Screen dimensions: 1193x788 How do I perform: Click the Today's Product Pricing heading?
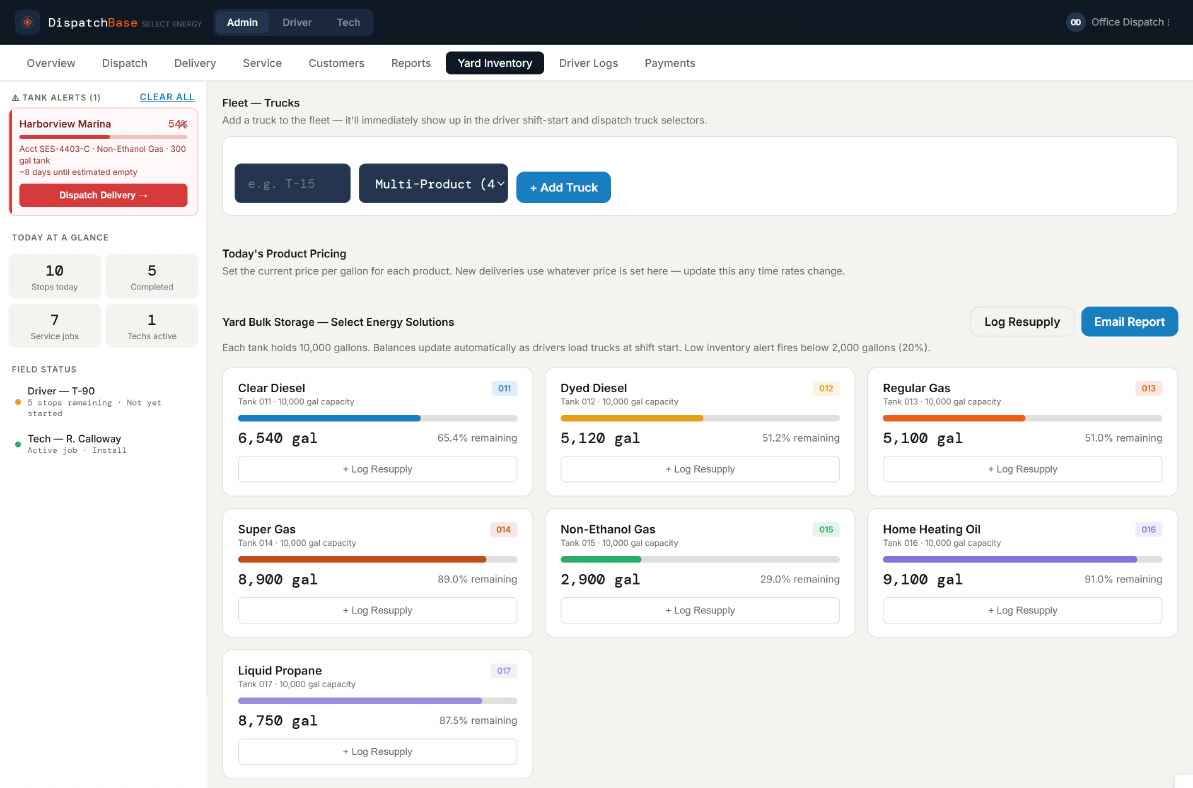click(285, 254)
